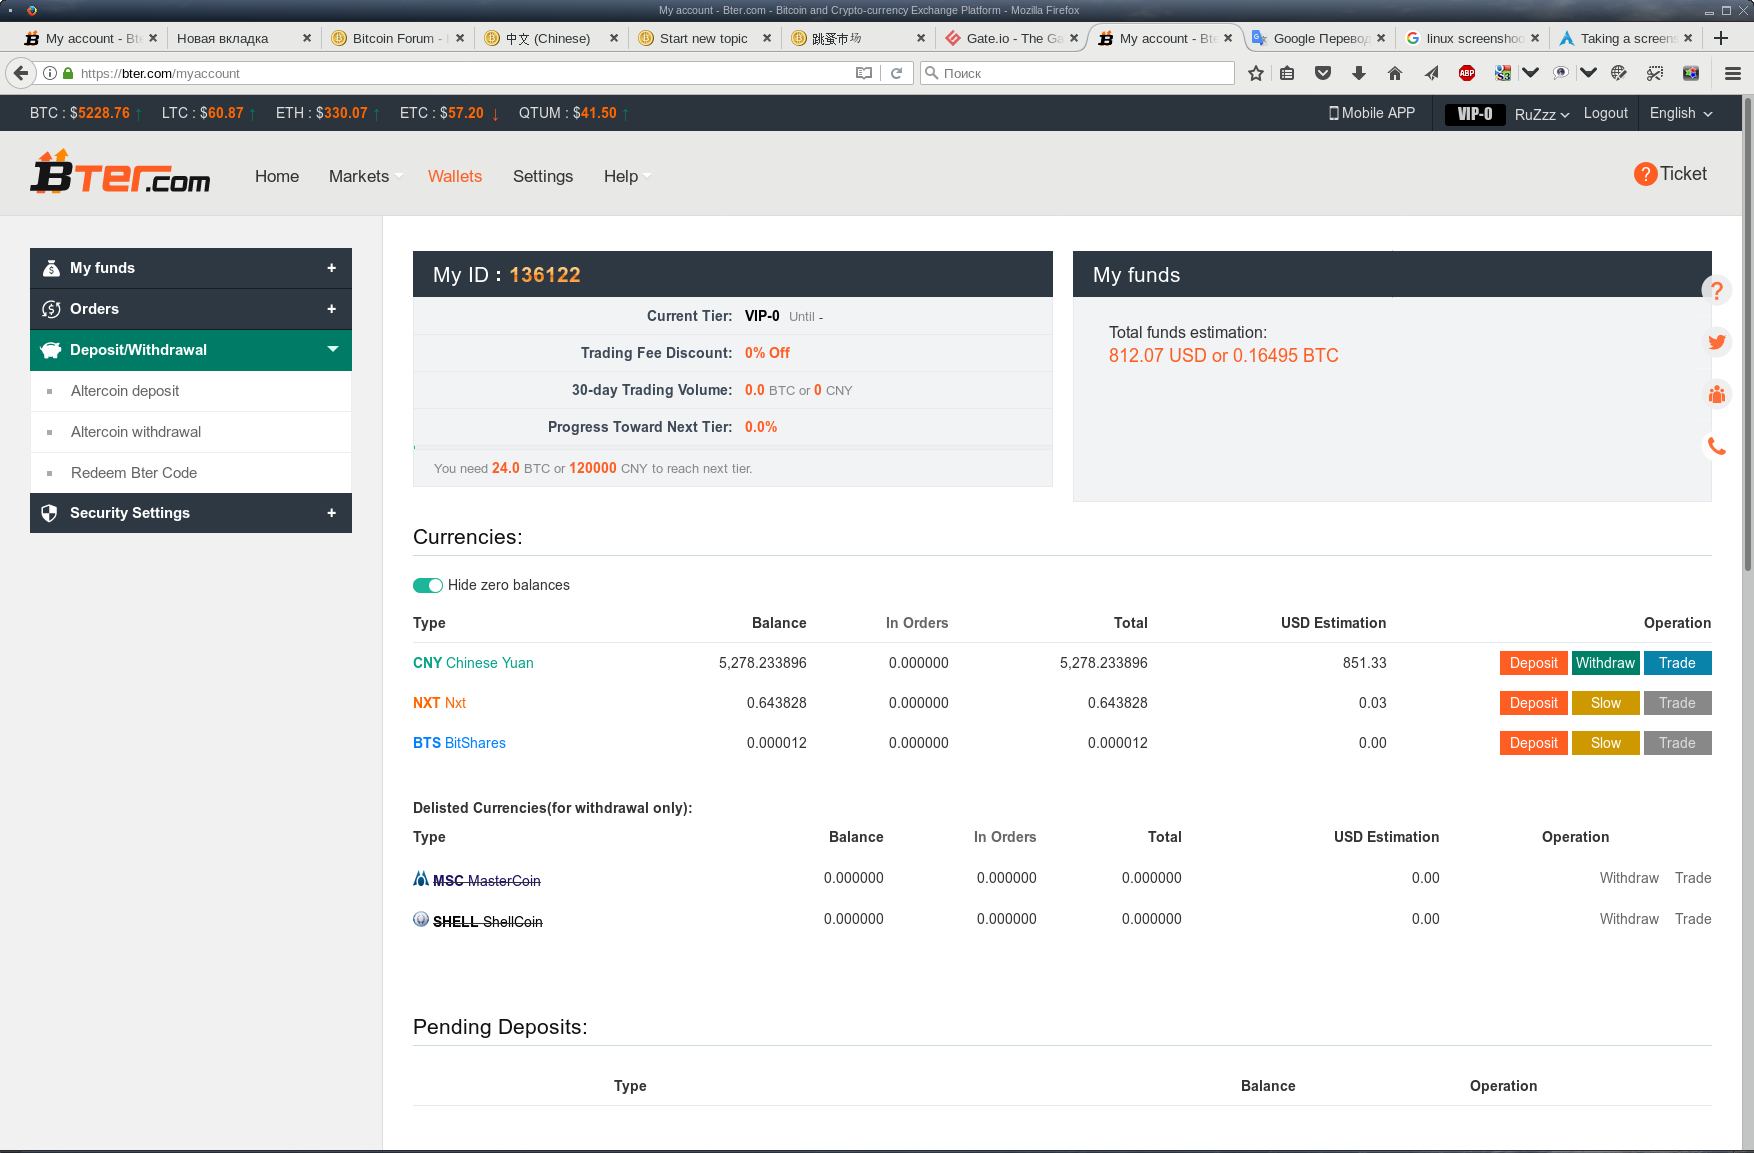The image size is (1754, 1153).
Task: Click the reload page icon
Action: click(x=897, y=73)
